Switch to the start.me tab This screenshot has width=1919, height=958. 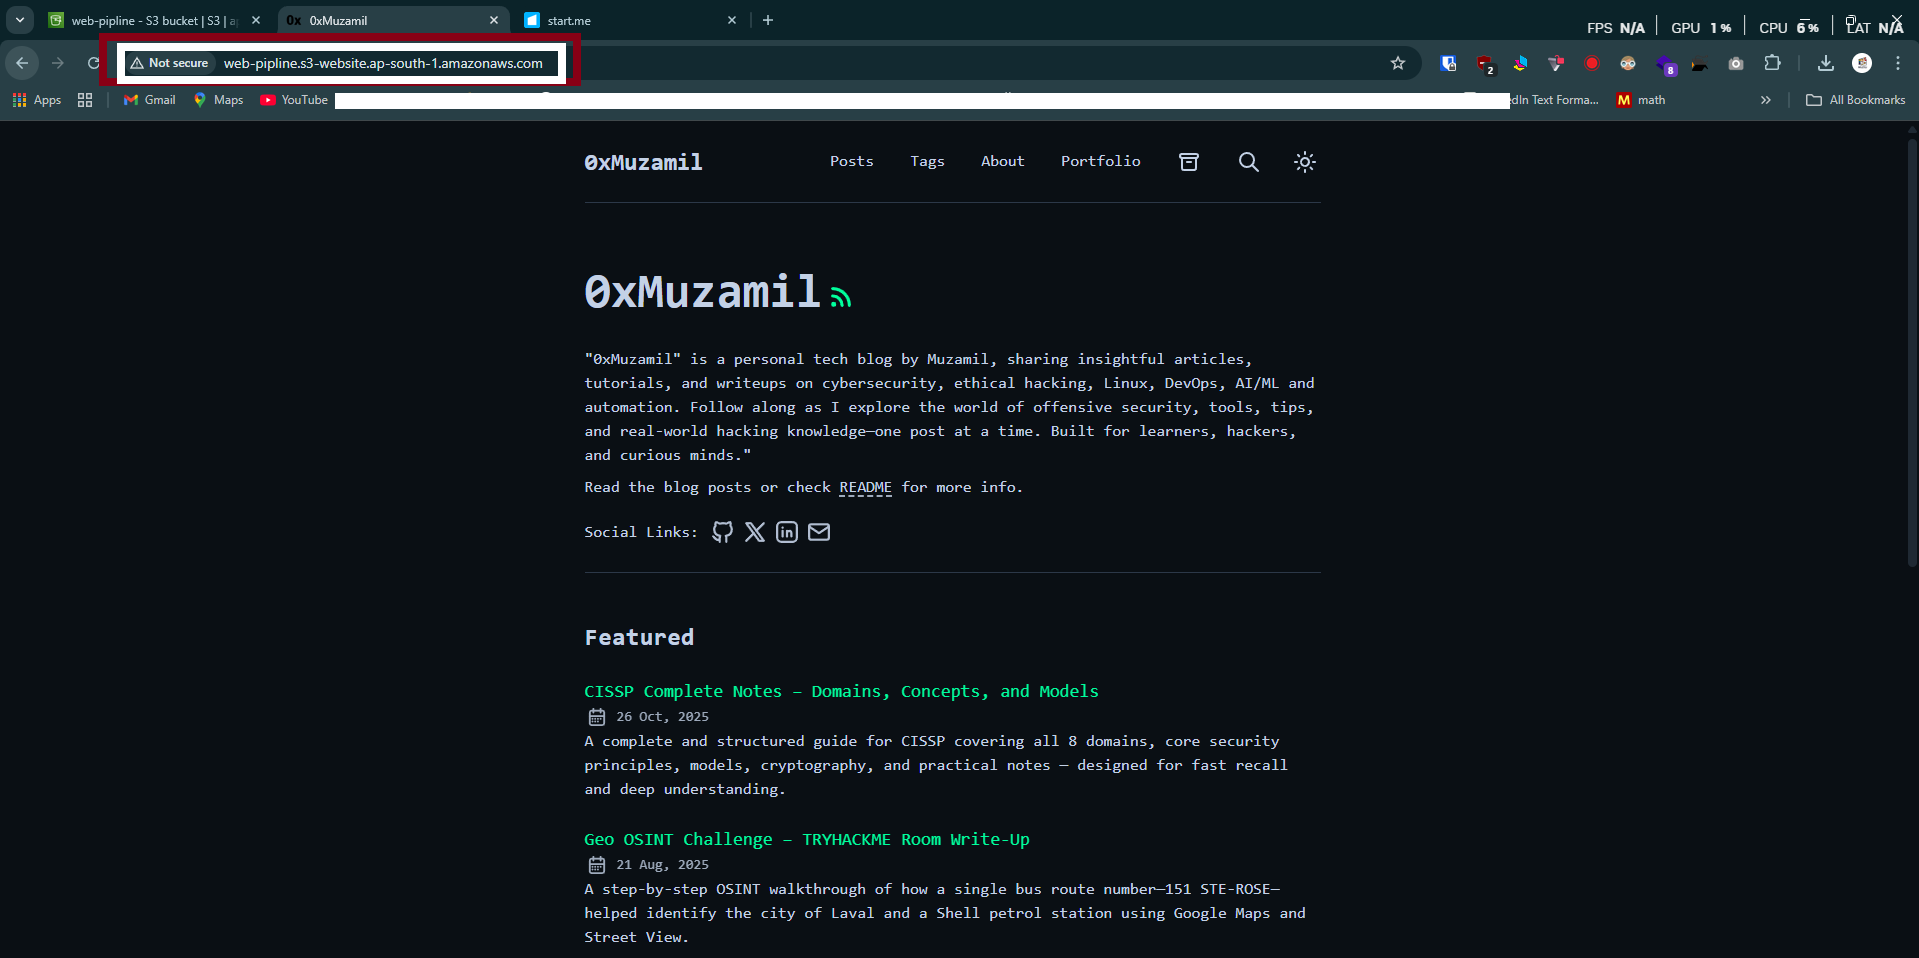(620, 20)
